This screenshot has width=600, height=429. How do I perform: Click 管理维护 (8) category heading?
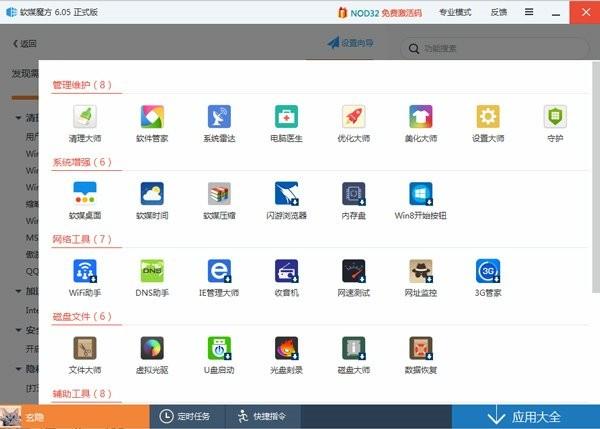pos(82,85)
